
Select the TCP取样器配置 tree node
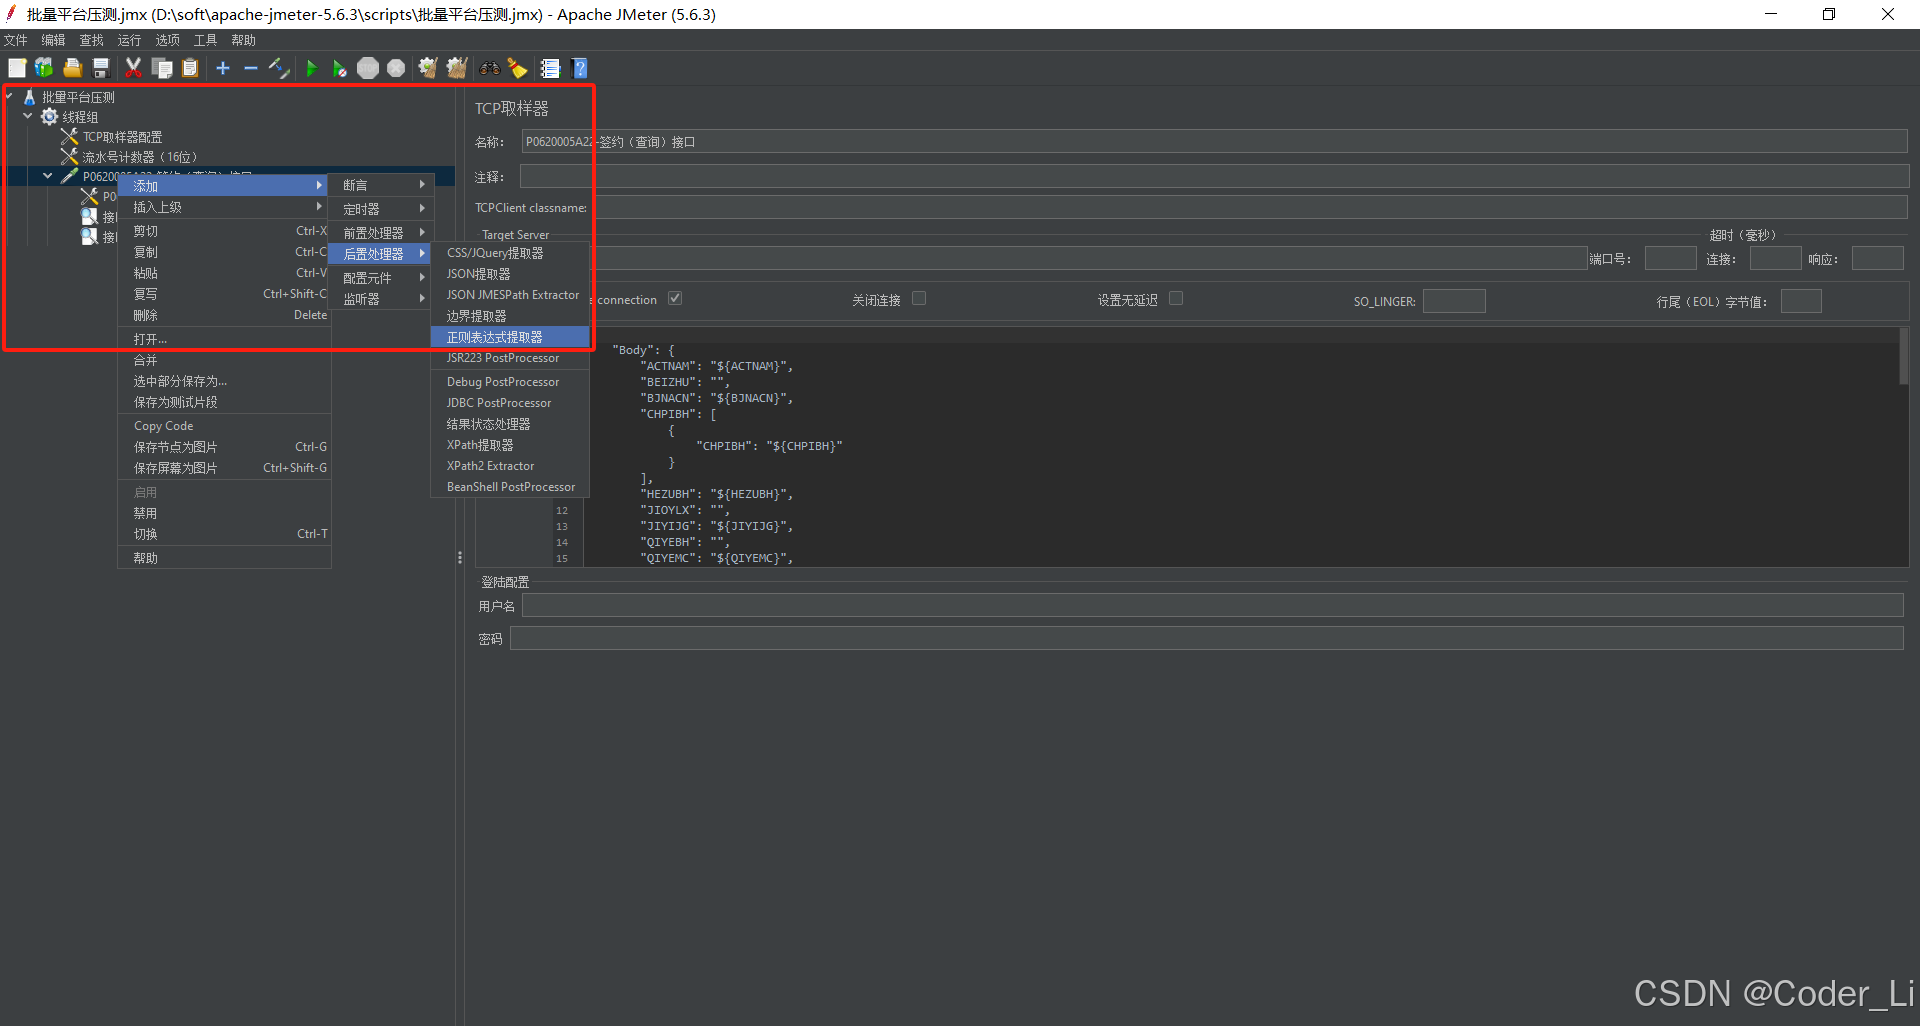coord(122,137)
